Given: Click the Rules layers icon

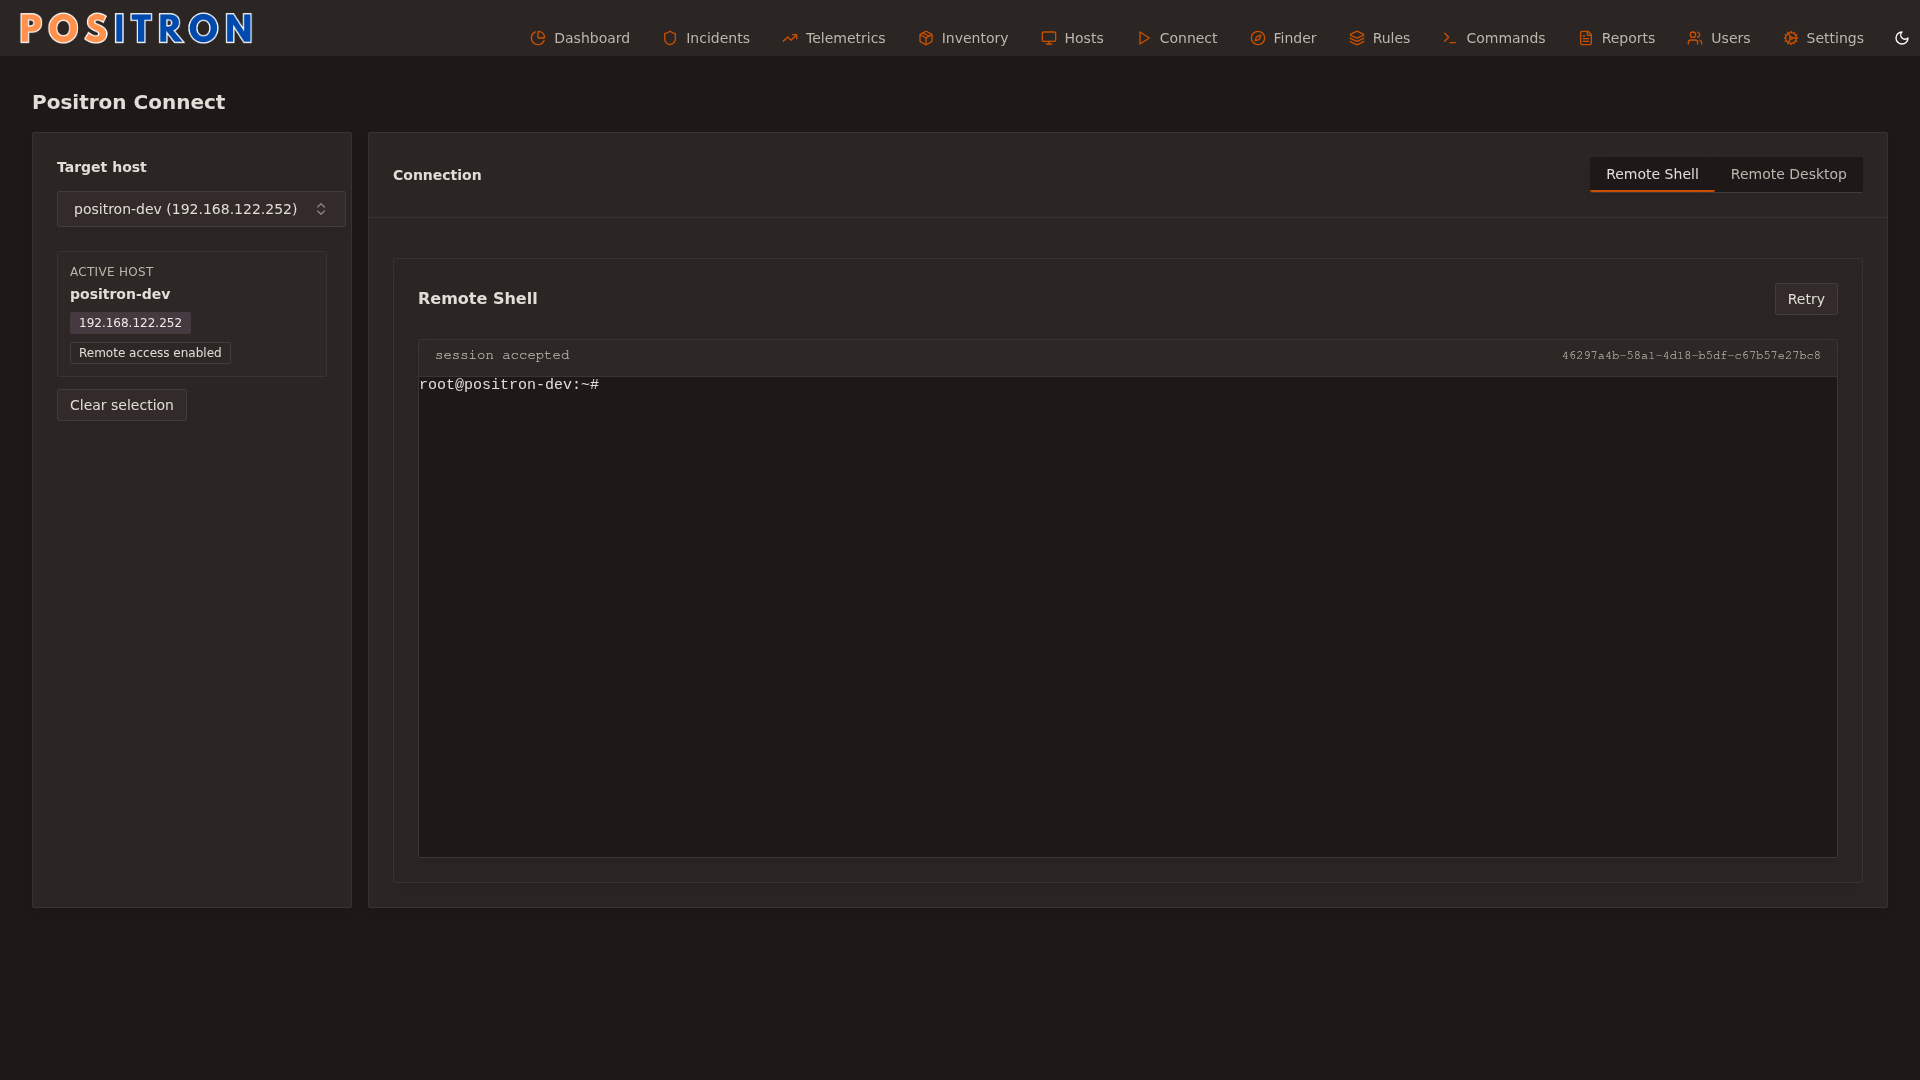Looking at the screenshot, I should (1357, 38).
